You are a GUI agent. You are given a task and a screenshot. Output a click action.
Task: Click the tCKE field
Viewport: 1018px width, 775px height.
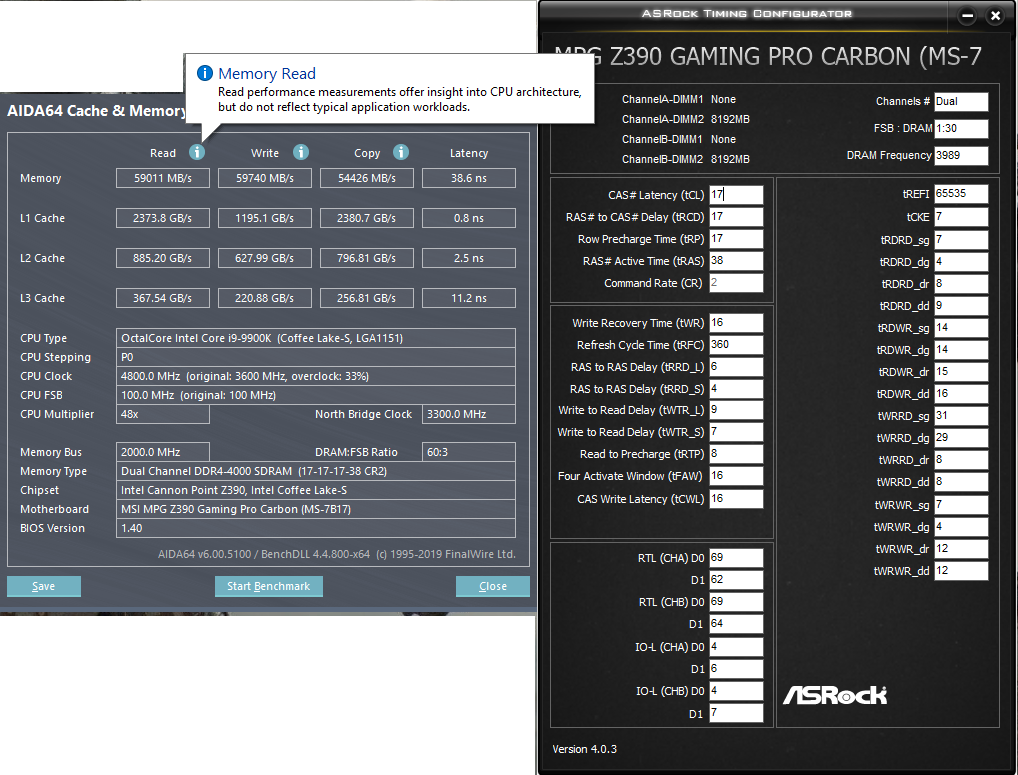click(x=961, y=217)
